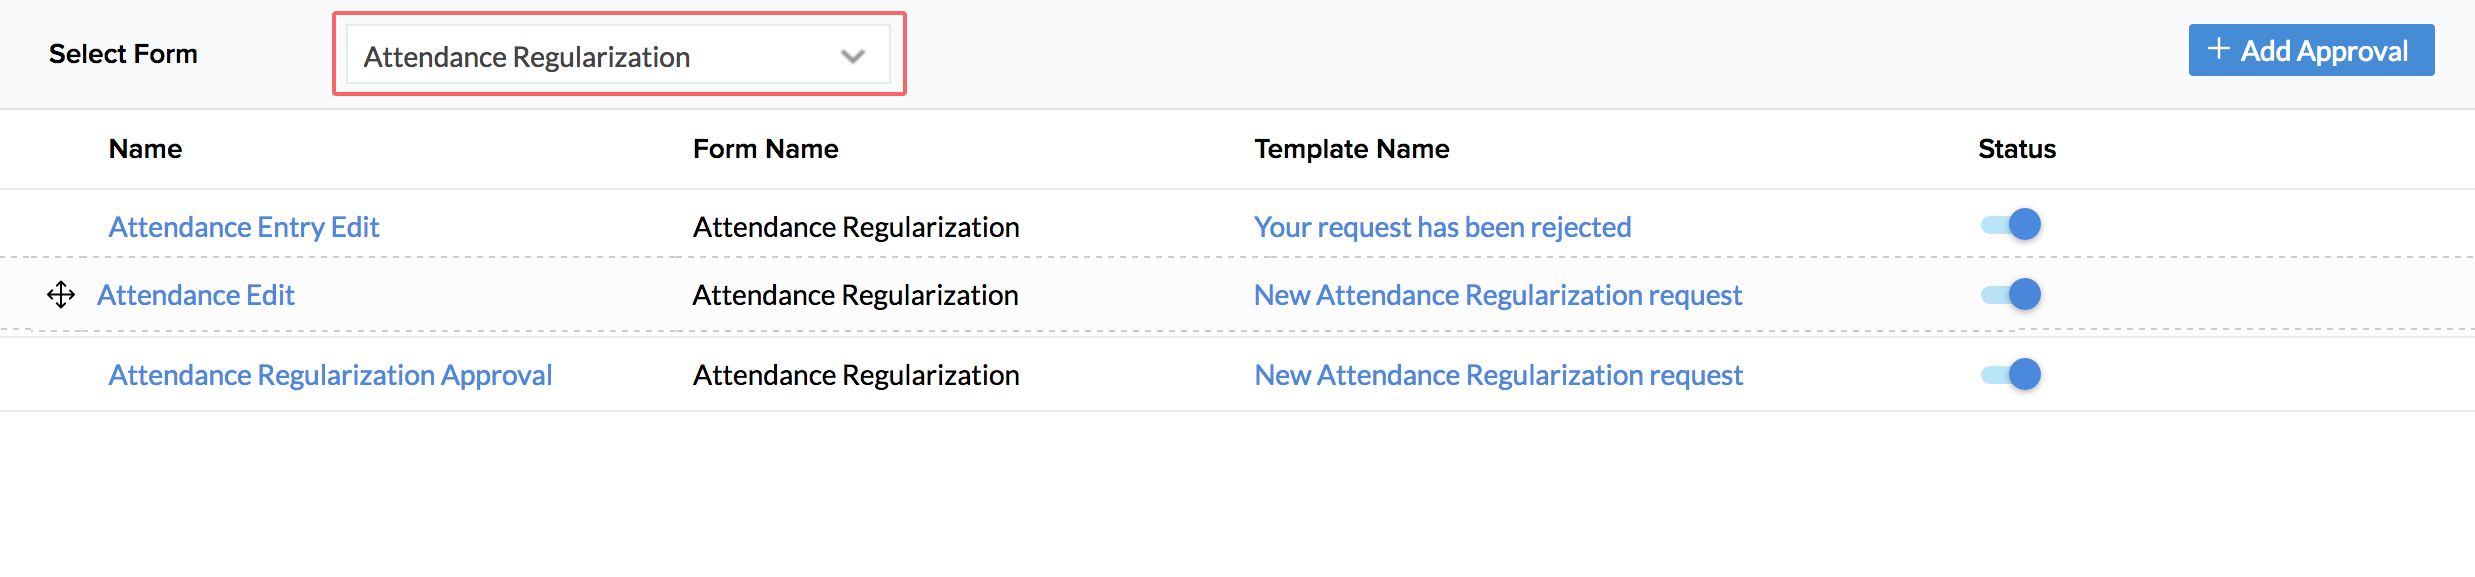Open 'Your request has been rejected' template
The image size is (2475, 577).
click(1442, 227)
